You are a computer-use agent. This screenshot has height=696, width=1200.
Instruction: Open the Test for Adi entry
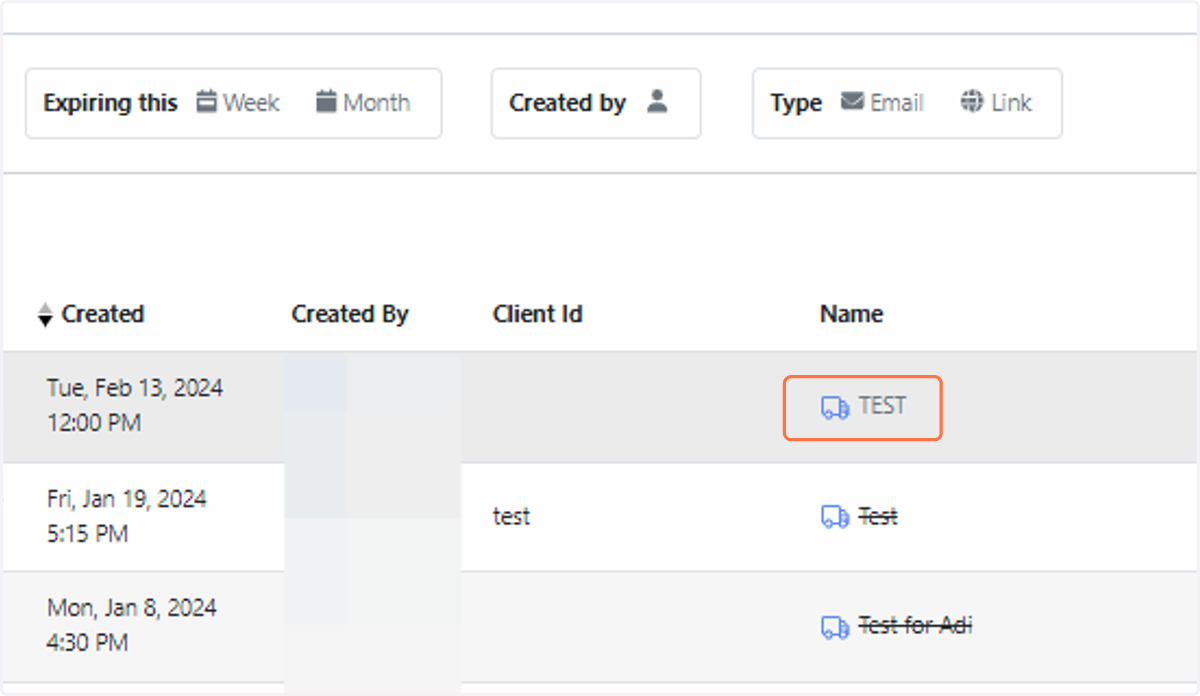point(915,625)
